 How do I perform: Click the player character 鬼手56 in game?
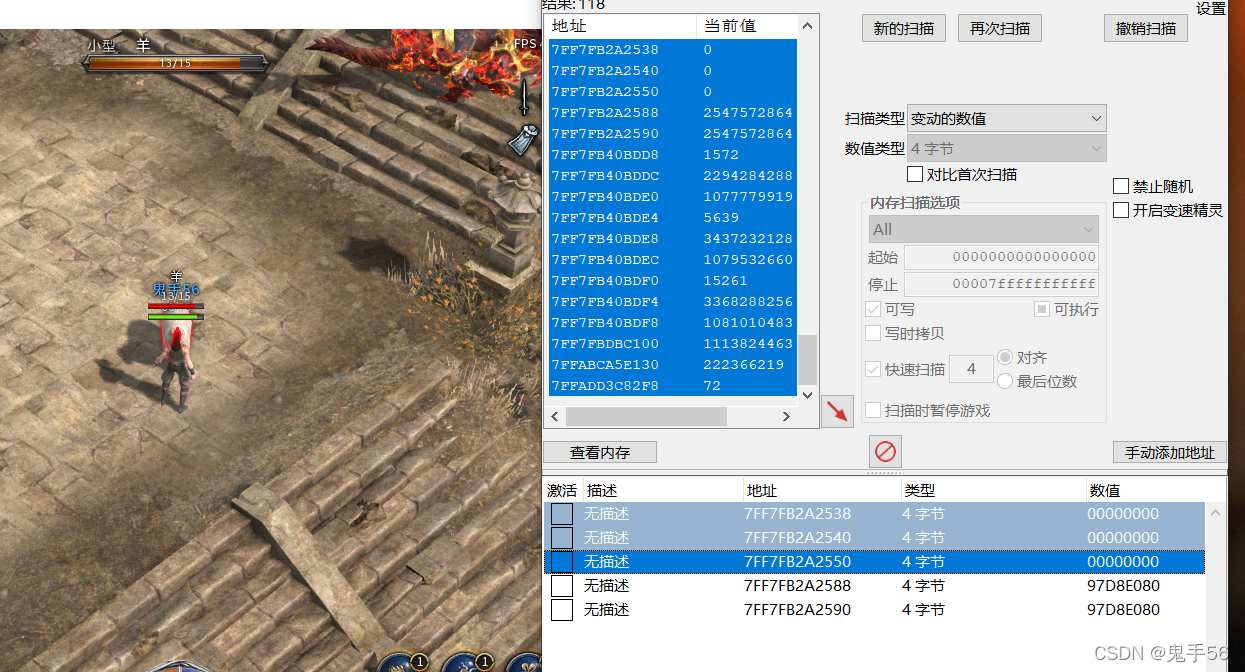pos(179,367)
